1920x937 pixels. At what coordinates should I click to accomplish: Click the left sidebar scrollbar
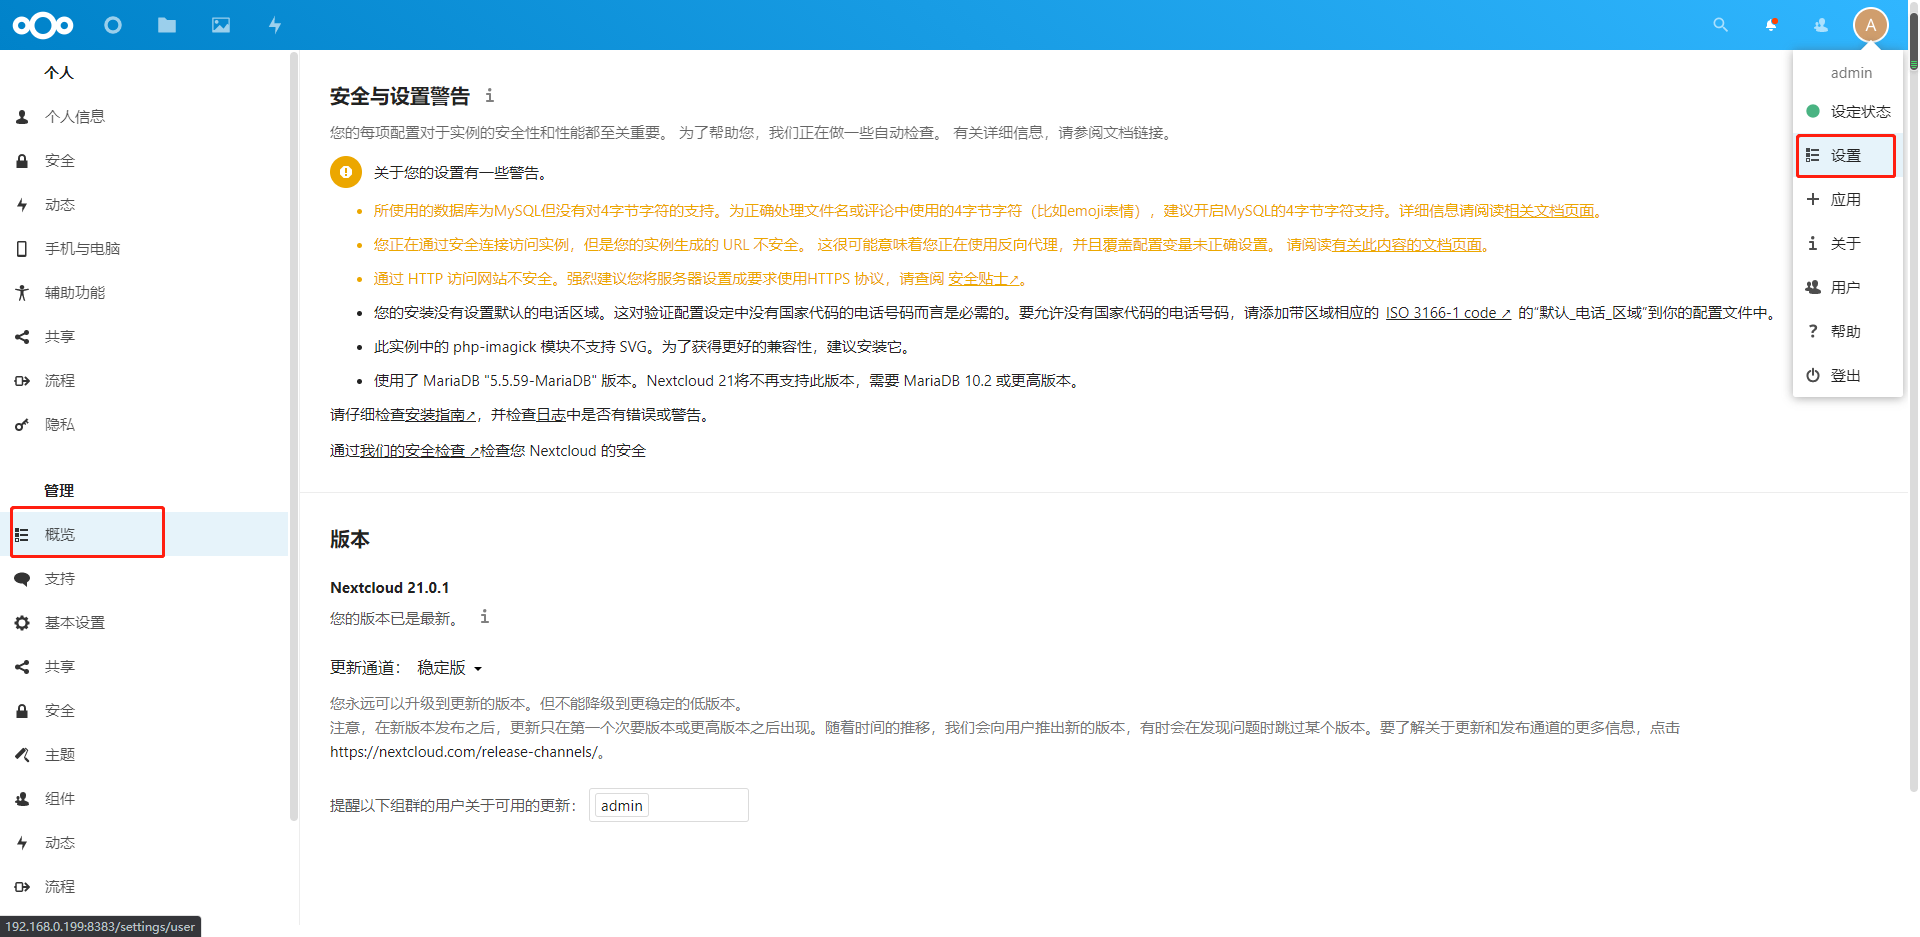point(294,436)
